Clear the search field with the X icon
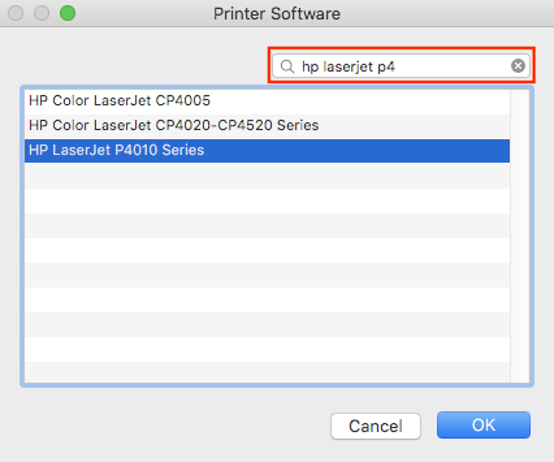554x462 pixels. pyautogui.click(x=518, y=66)
